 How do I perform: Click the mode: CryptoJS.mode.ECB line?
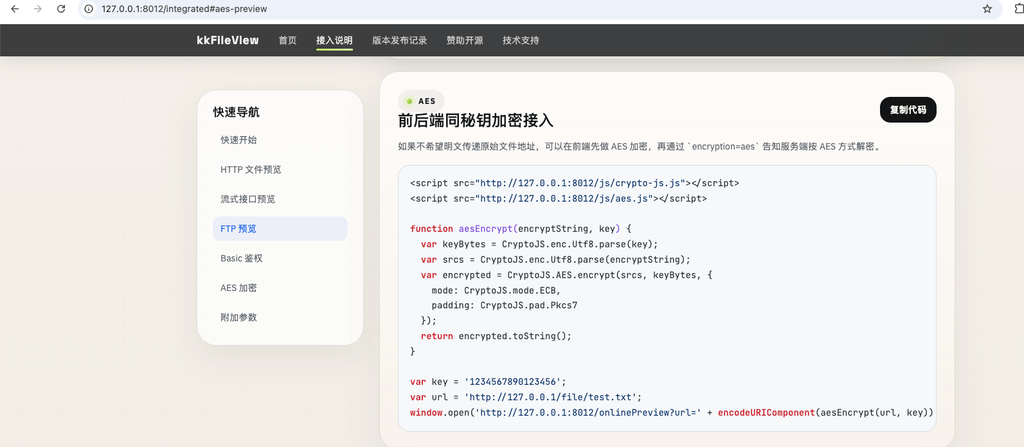(496, 290)
